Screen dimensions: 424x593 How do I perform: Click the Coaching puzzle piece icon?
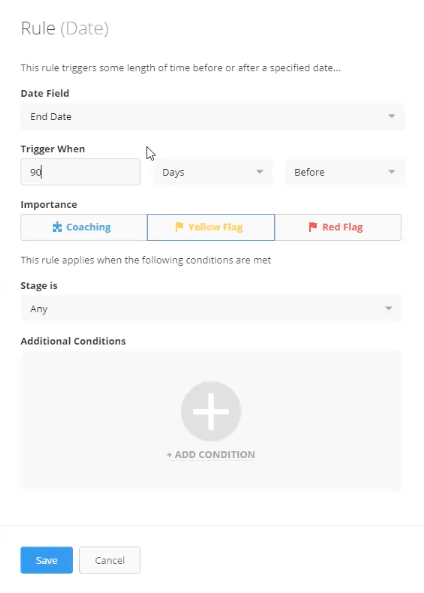coord(57,227)
